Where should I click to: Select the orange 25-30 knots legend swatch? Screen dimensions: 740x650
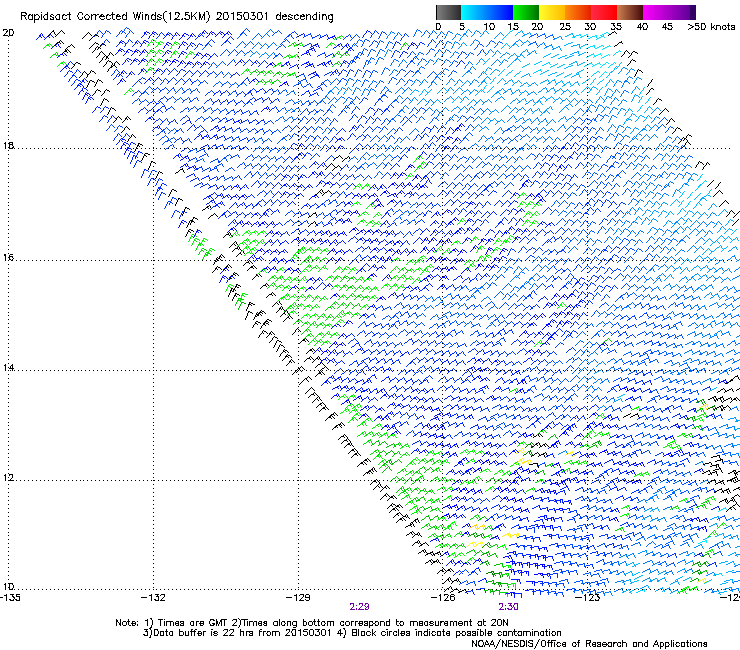pyautogui.click(x=578, y=12)
